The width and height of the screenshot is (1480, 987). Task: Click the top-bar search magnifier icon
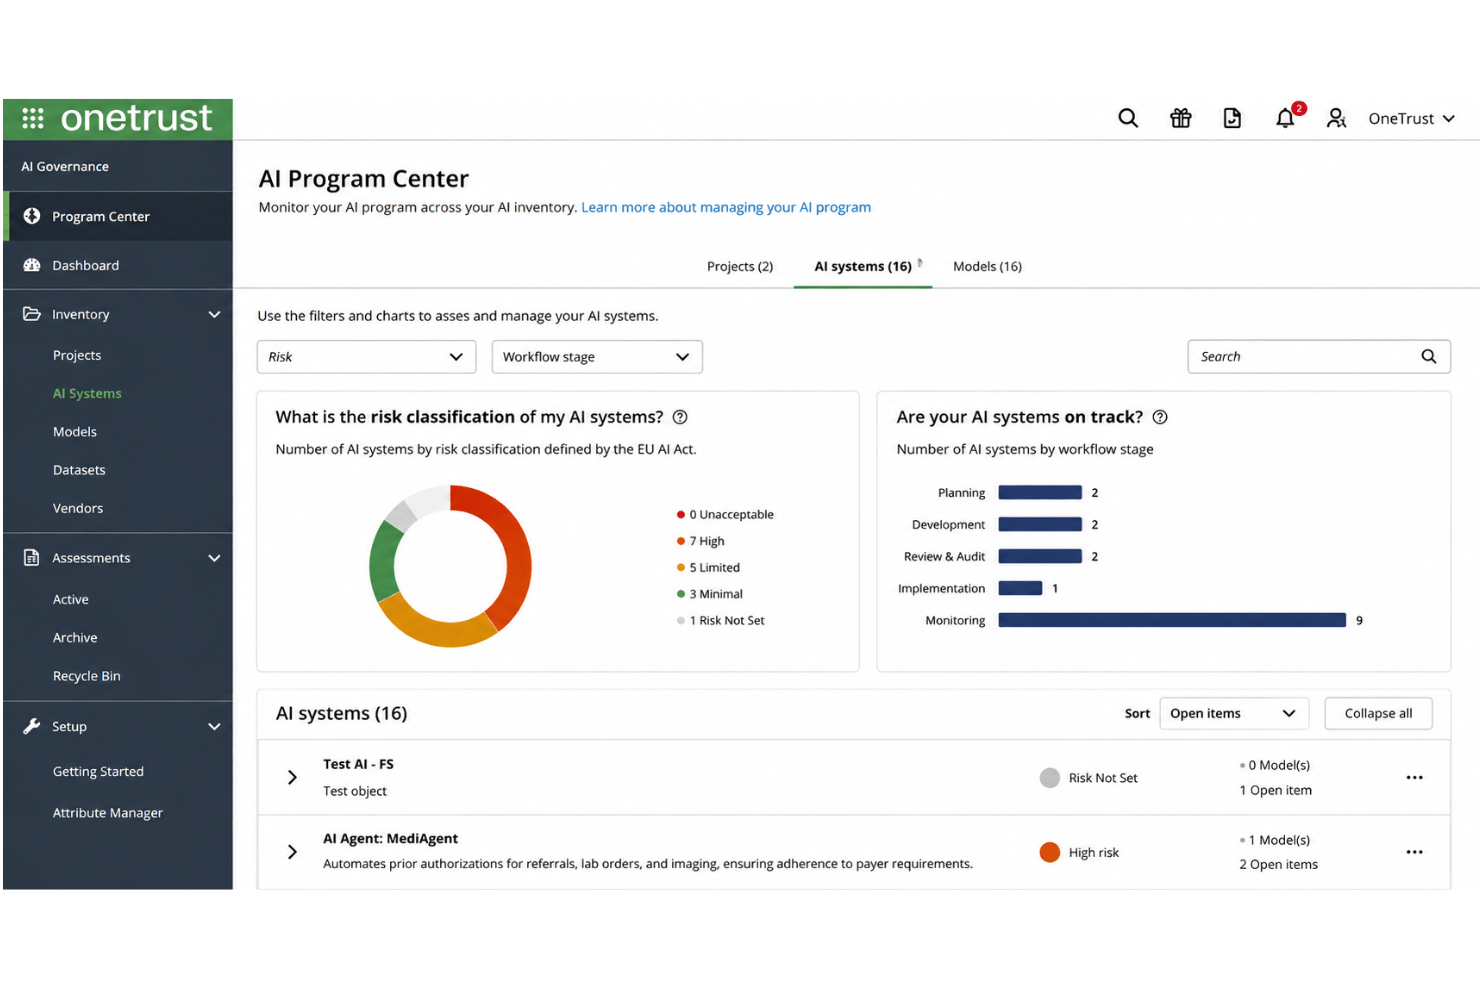pos(1128,118)
